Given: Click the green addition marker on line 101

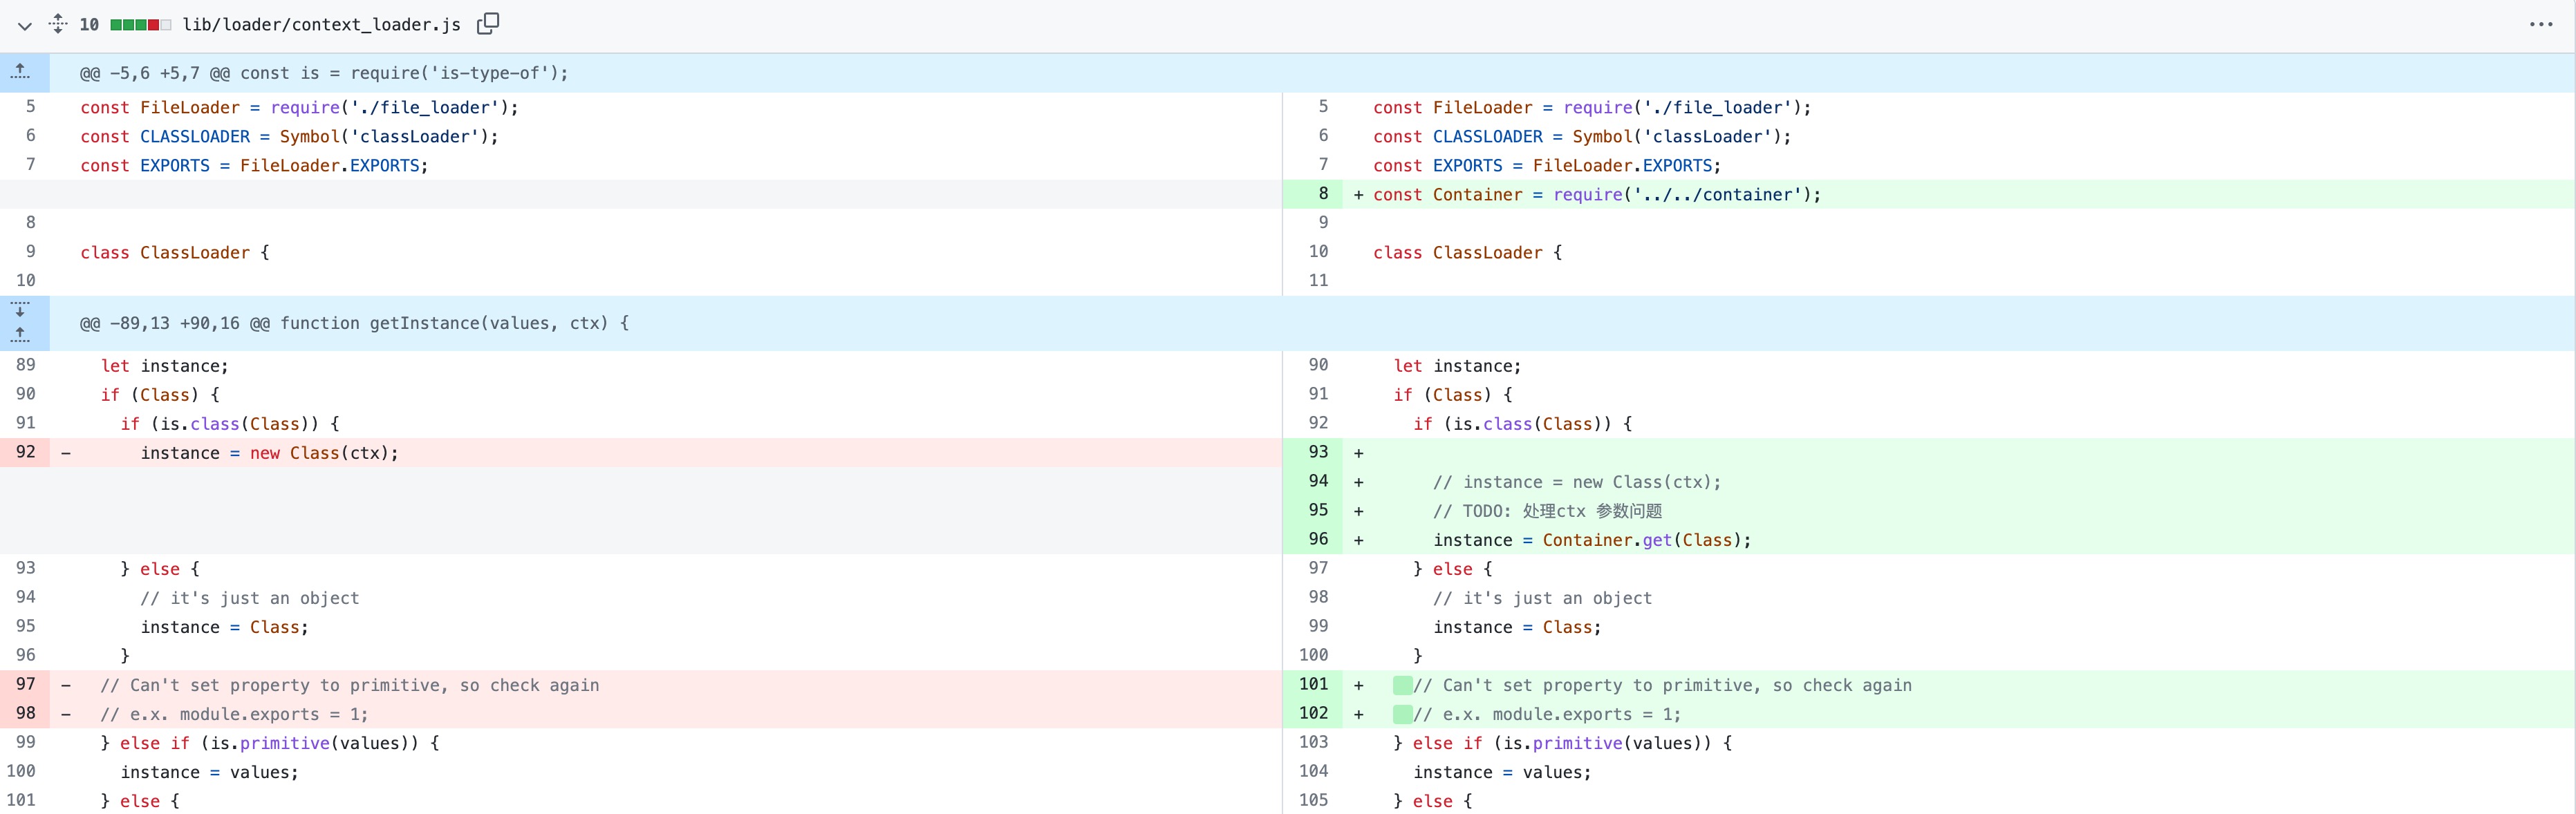Looking at the screenshot, I should [x=1404, y=685].
